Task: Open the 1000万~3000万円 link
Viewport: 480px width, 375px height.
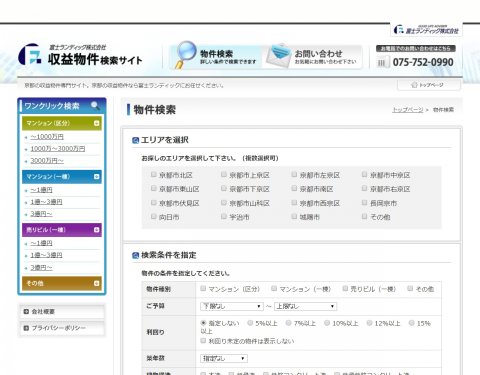Action: click(58, 149)
